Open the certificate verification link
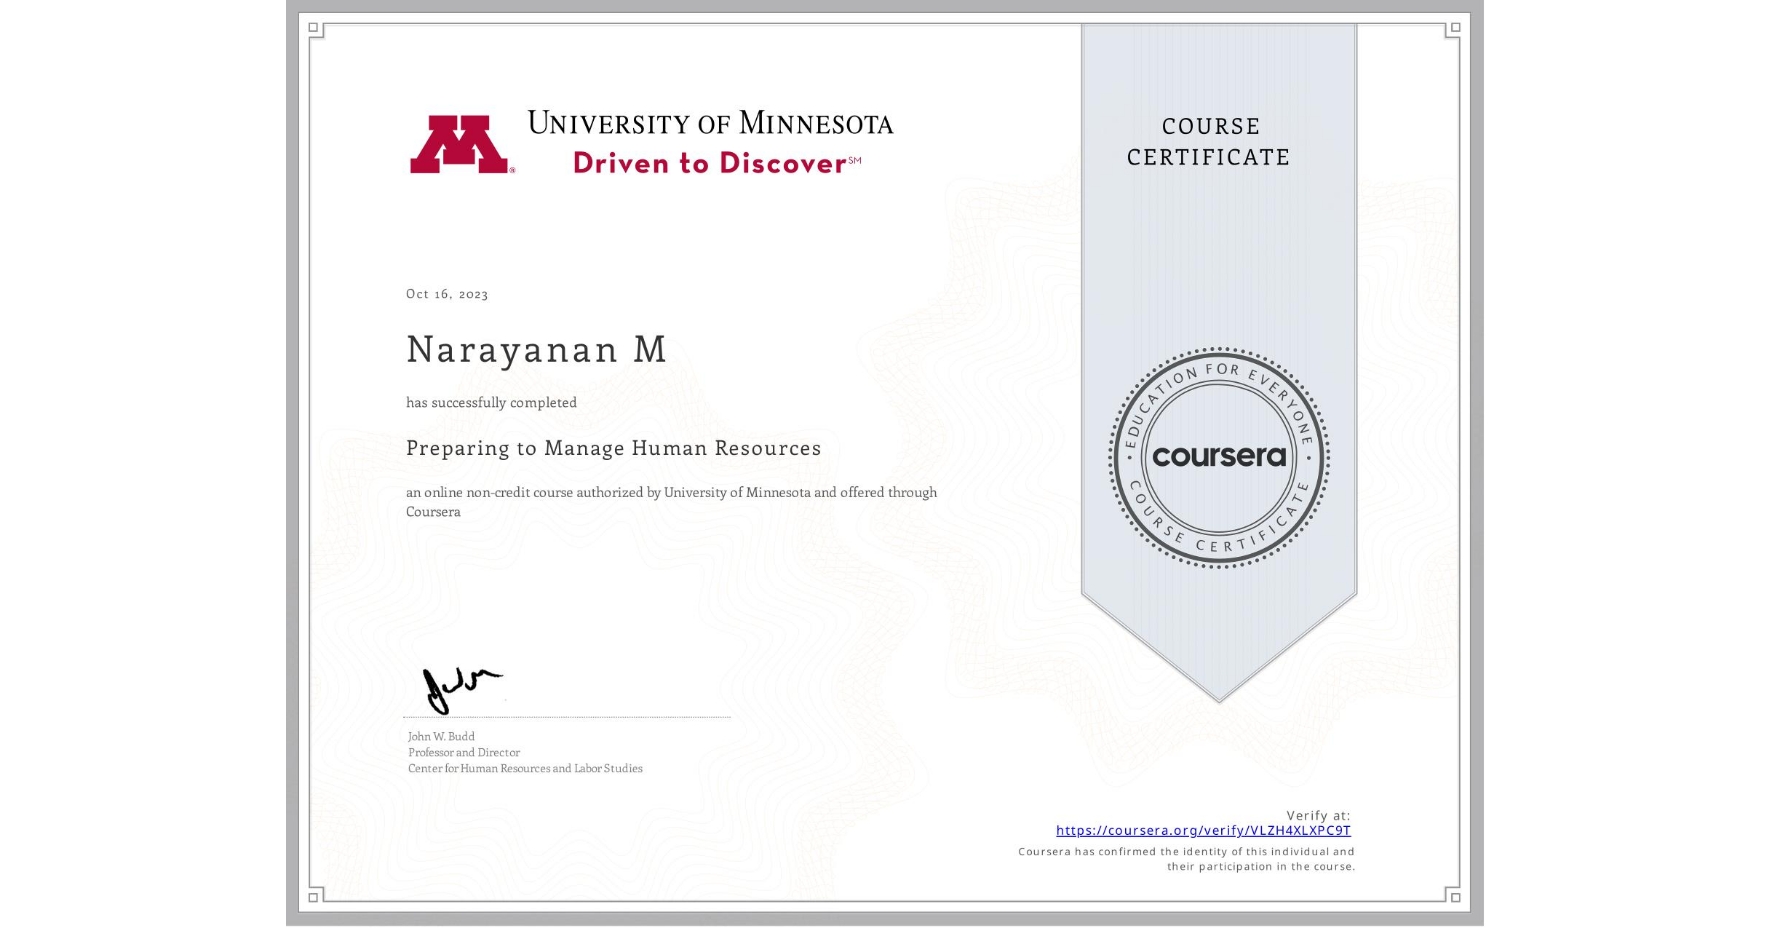Screen dimensions: 1772x928 tap(1203, 831)
